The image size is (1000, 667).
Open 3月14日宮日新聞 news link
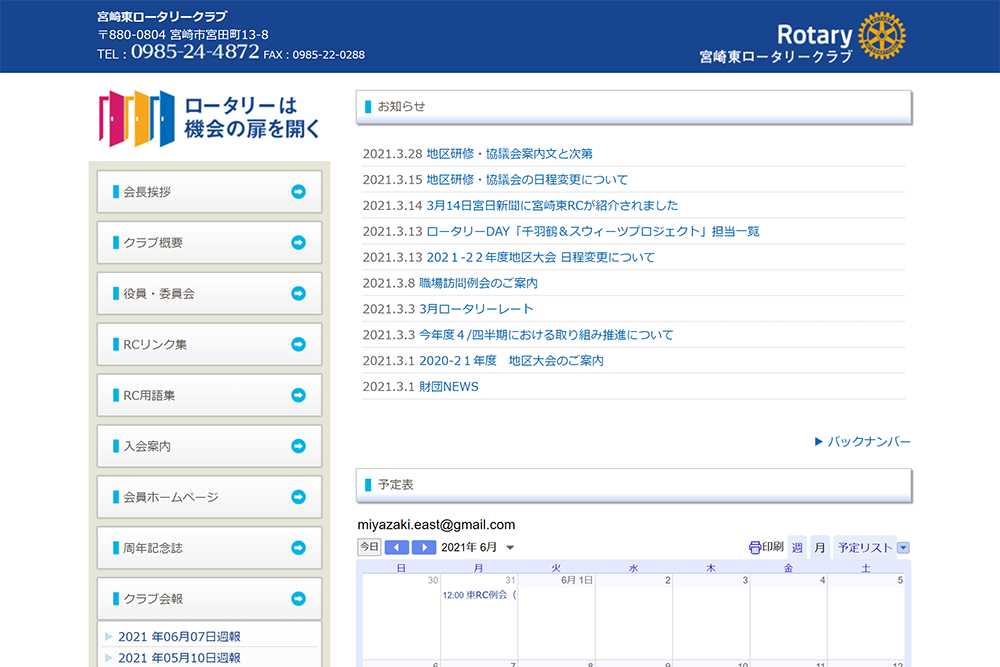552,205
